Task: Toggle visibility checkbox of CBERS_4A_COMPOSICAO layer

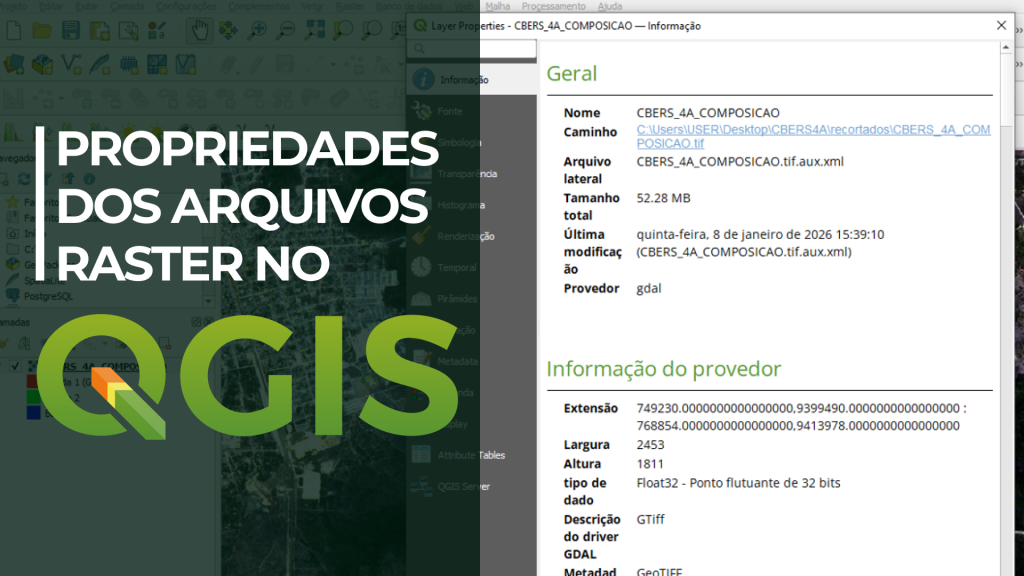Action: coord(15,367)
